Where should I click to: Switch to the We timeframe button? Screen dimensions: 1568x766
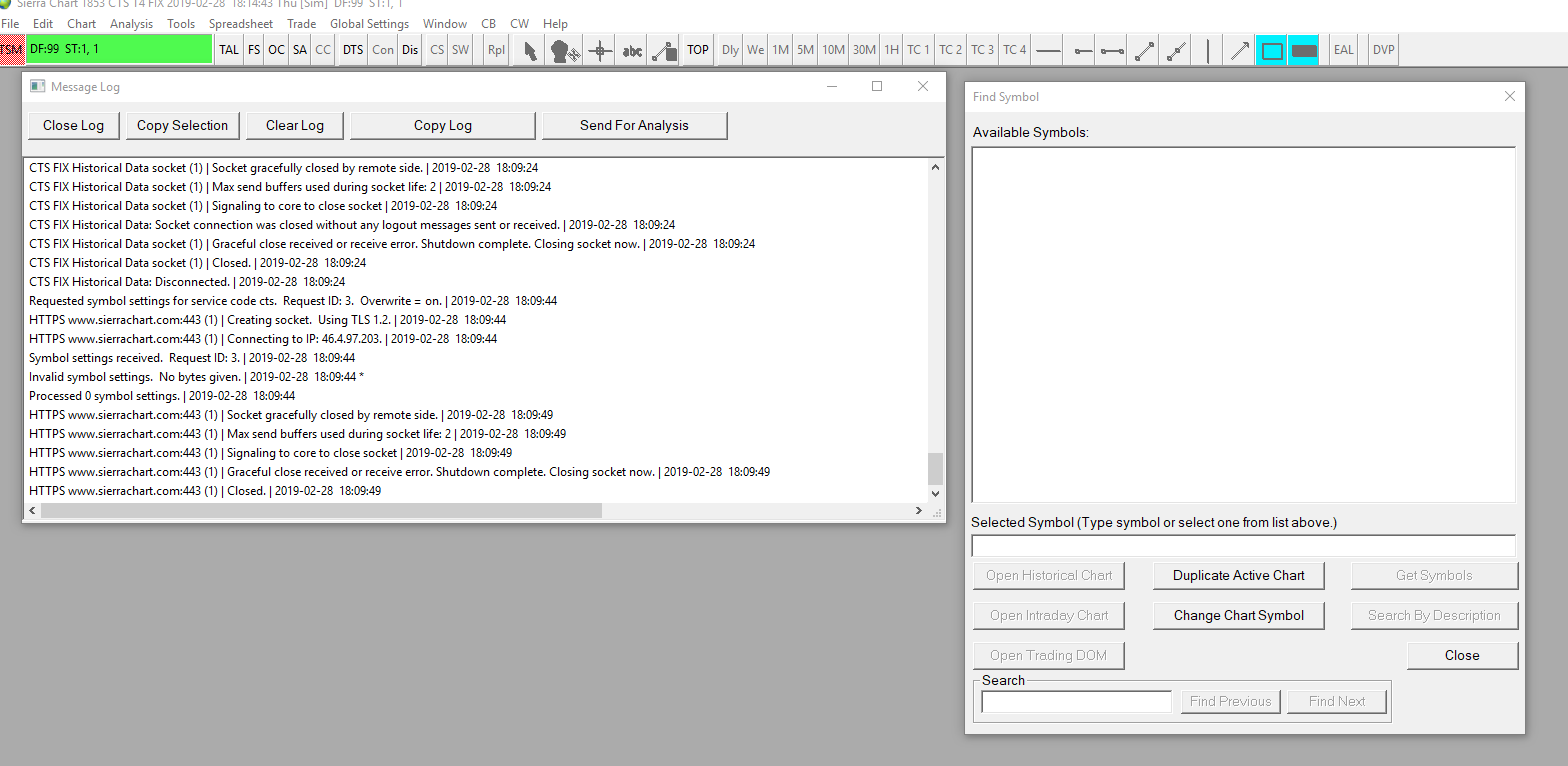click(x=755, y=50)
